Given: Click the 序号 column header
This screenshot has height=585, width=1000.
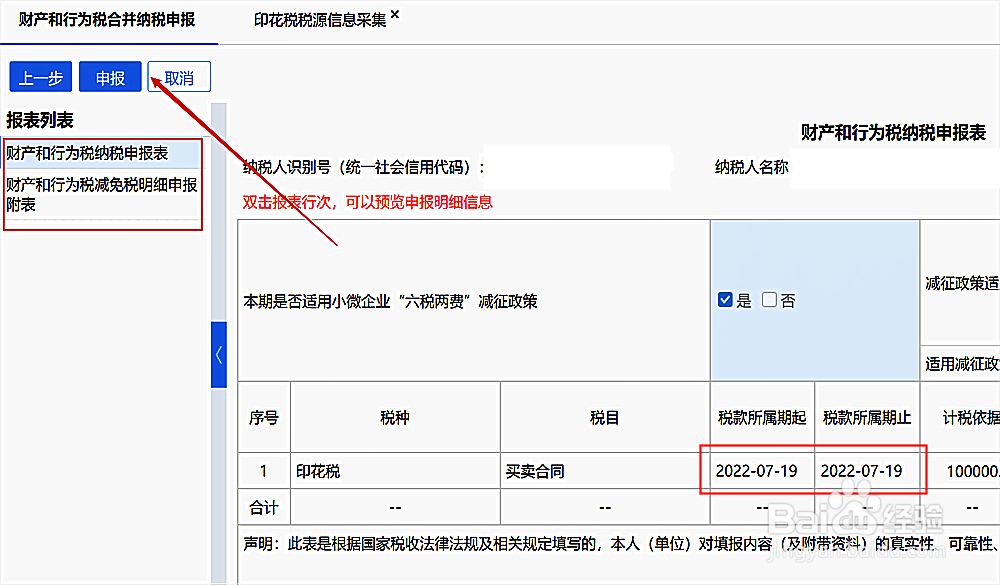Looking at the screenshot, I should (x=264, y=418).
